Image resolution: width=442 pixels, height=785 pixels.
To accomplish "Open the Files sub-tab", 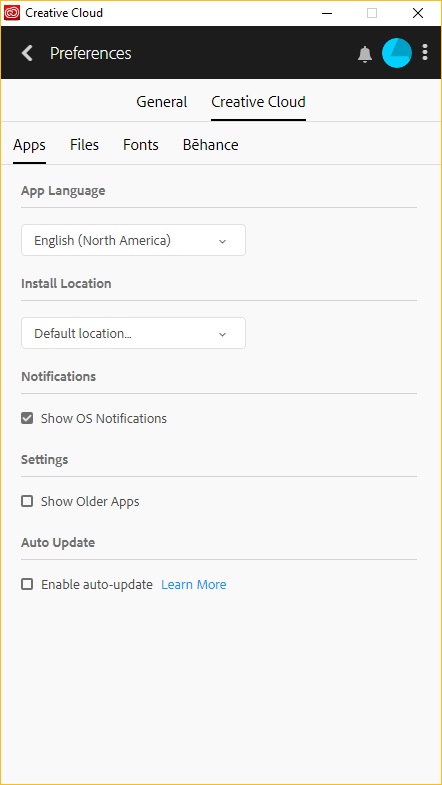I will [x=84, y=145].
